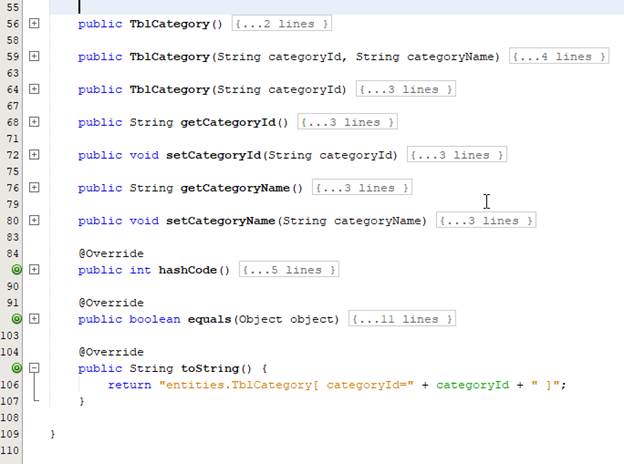Screen dimensions: 624x464
Task: Click the @Override annotation on line 91
Action: [111, 302]
